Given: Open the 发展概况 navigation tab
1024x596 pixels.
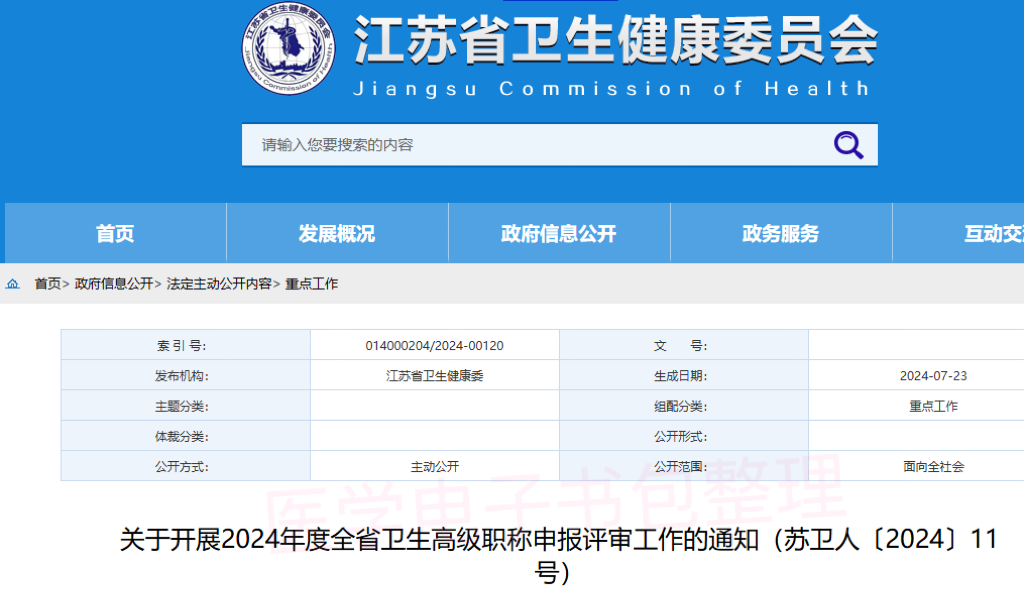Looking at the screenshot, I should (x=337, y=233).
